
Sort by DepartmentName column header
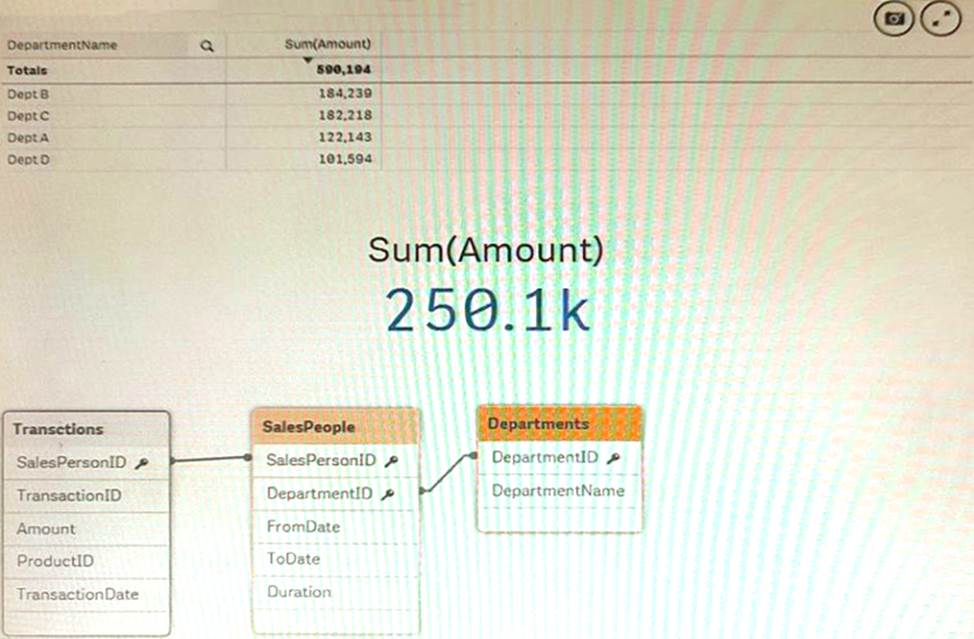pos(62,45)
